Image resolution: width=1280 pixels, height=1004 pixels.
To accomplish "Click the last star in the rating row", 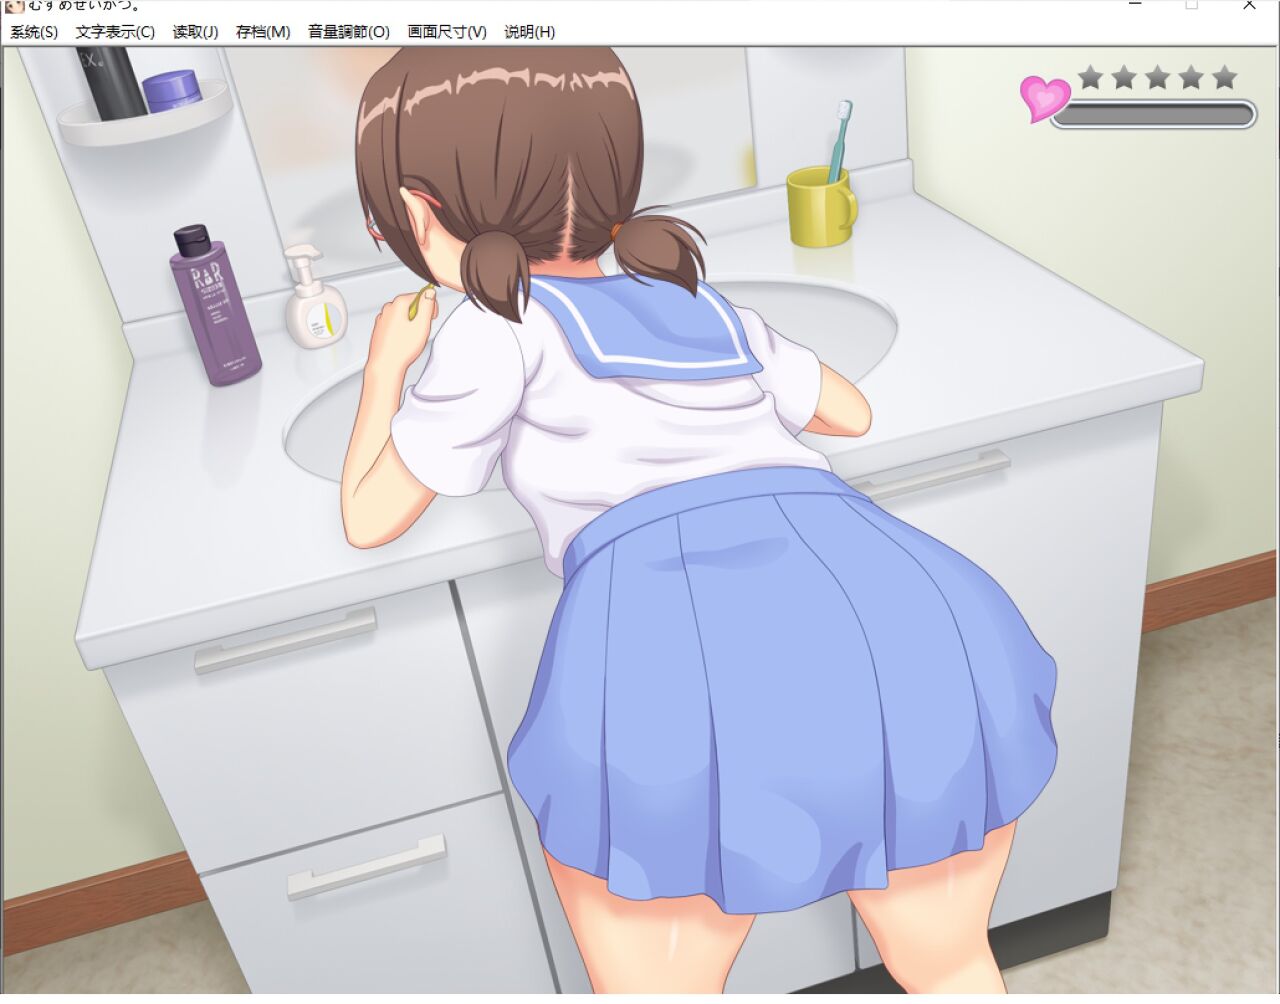I will pos(1224,77).
